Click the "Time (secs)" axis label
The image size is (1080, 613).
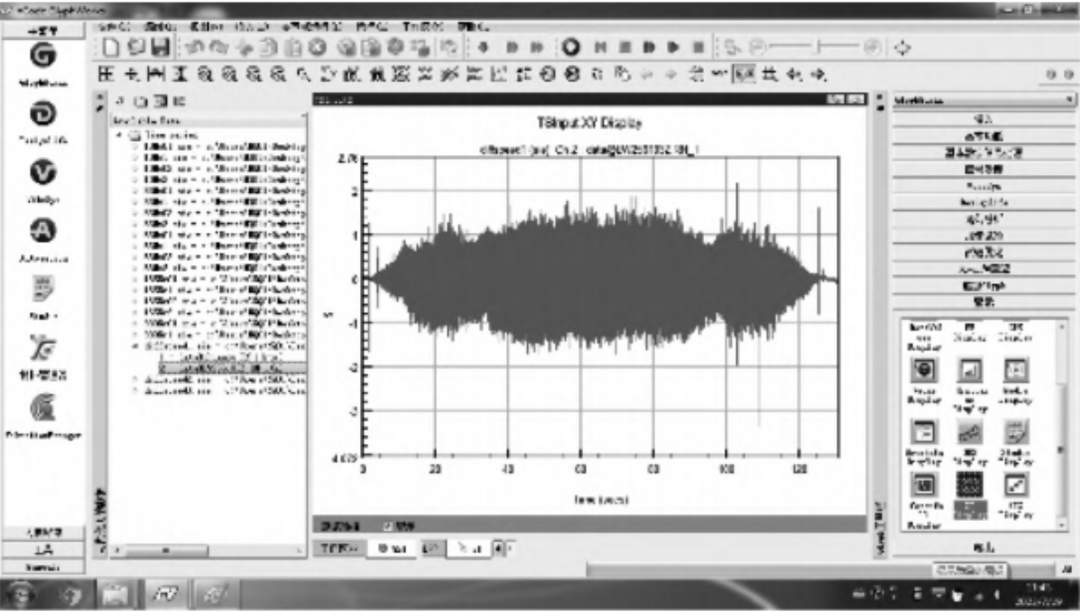601,499
